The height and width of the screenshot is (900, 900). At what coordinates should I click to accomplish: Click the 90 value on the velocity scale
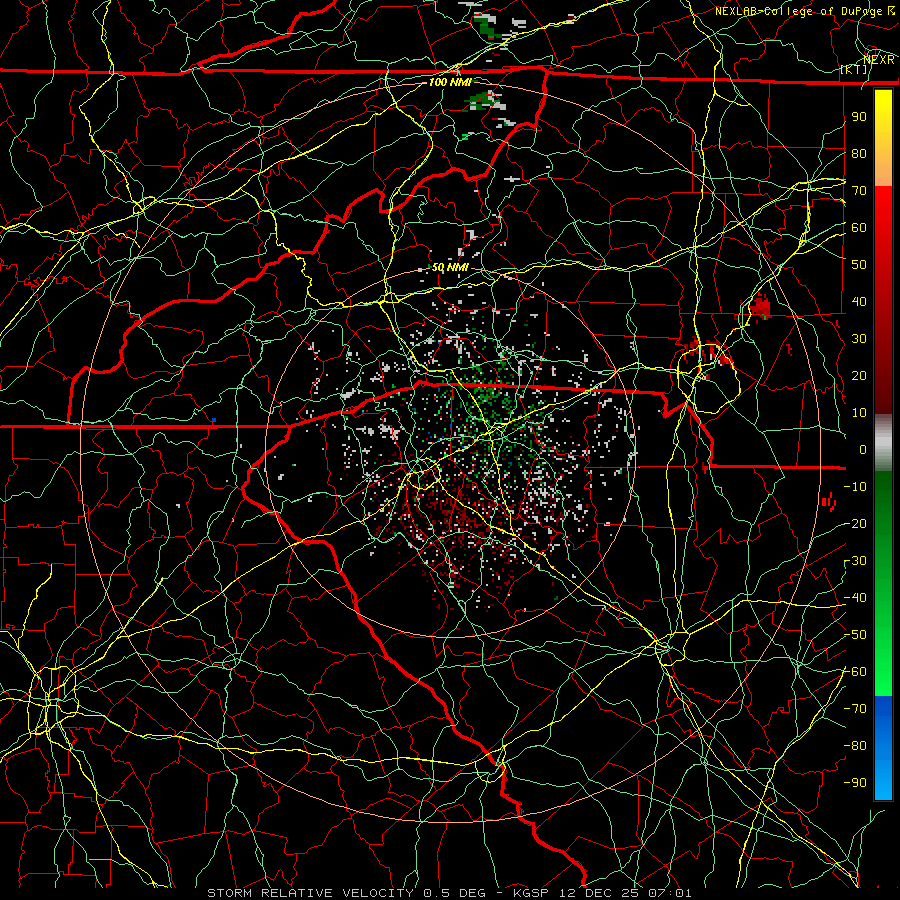click(859, 117)
